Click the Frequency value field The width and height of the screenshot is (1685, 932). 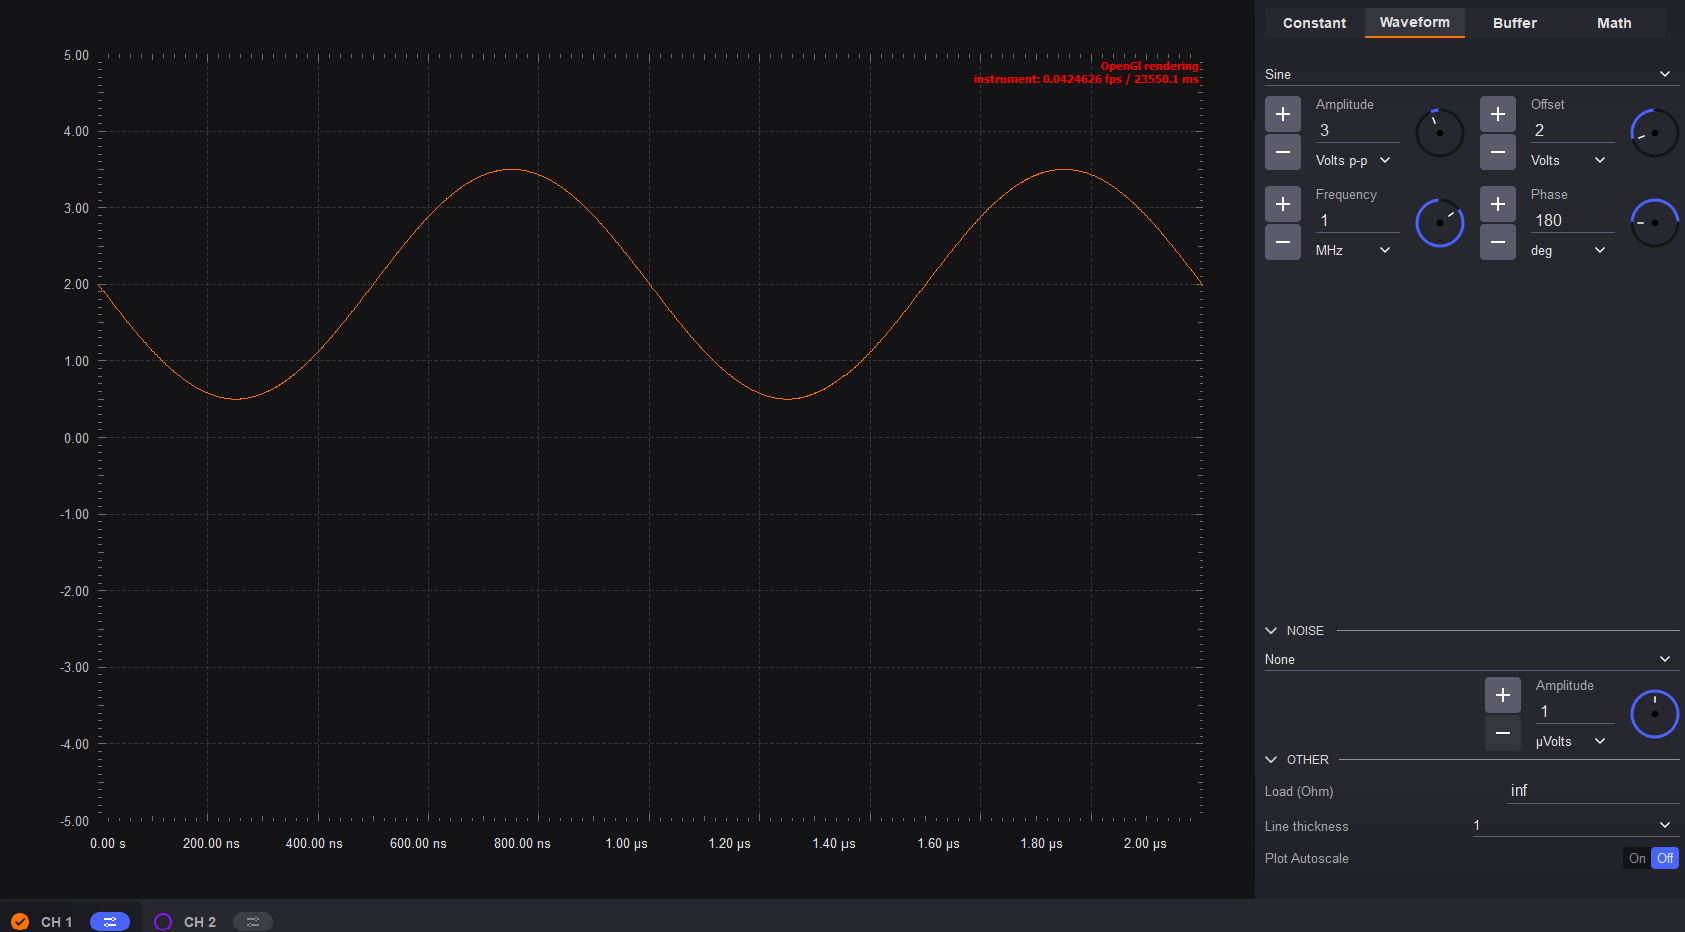1357,220
